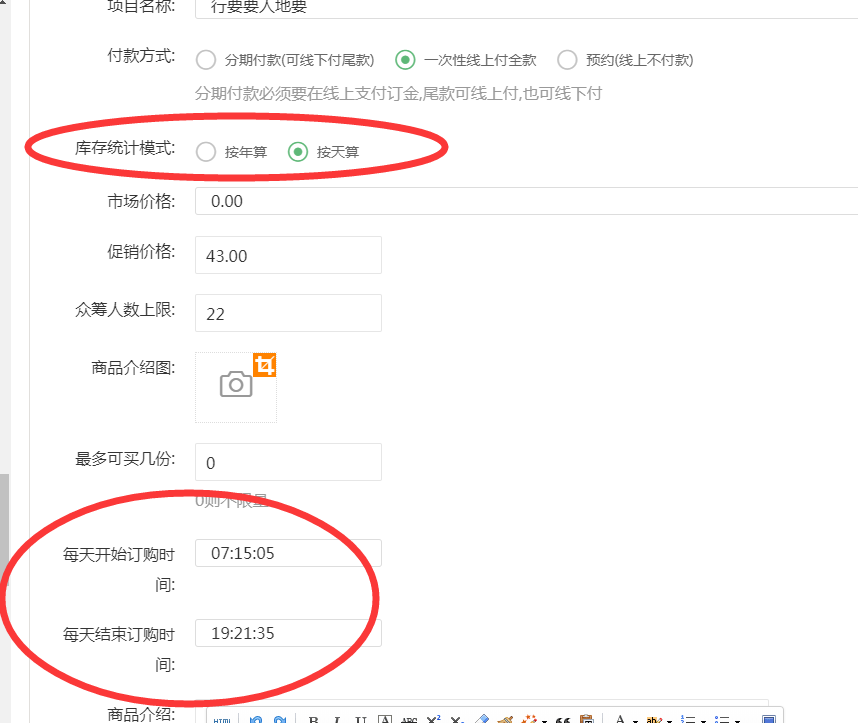This screenshot has height=723, width=858.
Task: Apply superscript formatting in the editor
Action: (x=433, y=720)
